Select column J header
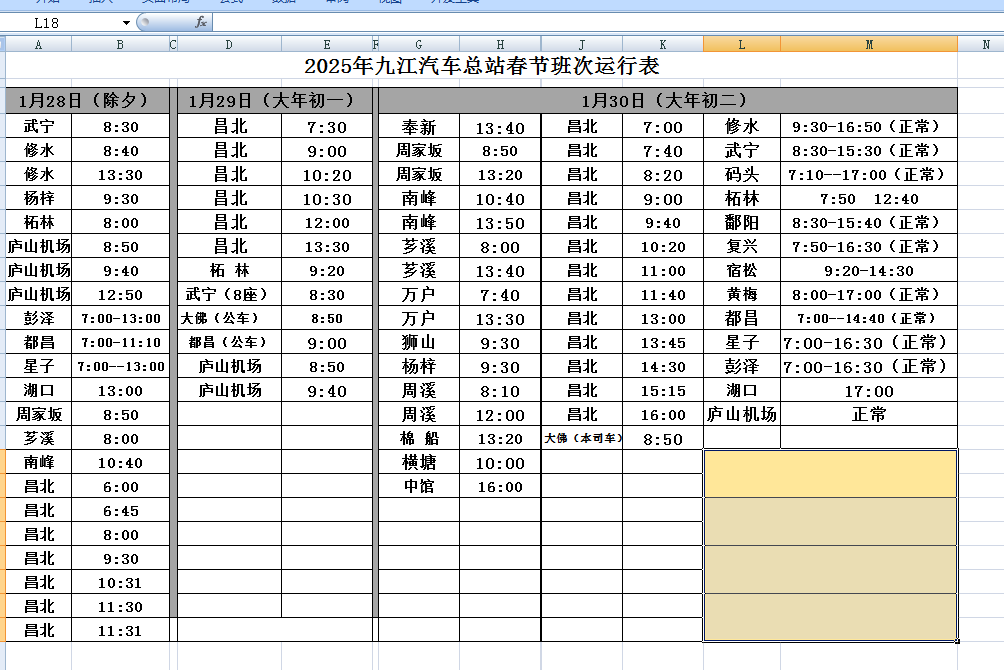This screenshot has width=1004, height=670. [x=581, y=44]
